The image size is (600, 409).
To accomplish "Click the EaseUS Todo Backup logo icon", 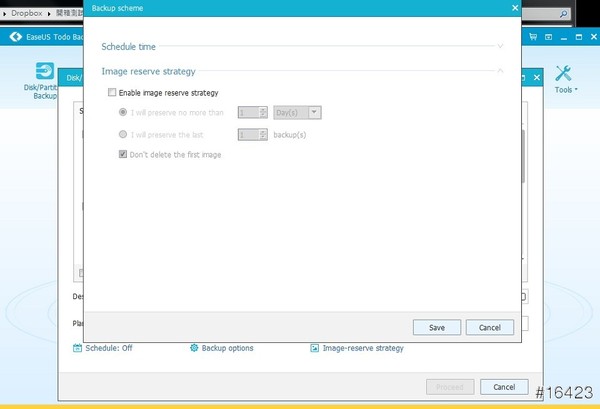I will tap(16, 37).
